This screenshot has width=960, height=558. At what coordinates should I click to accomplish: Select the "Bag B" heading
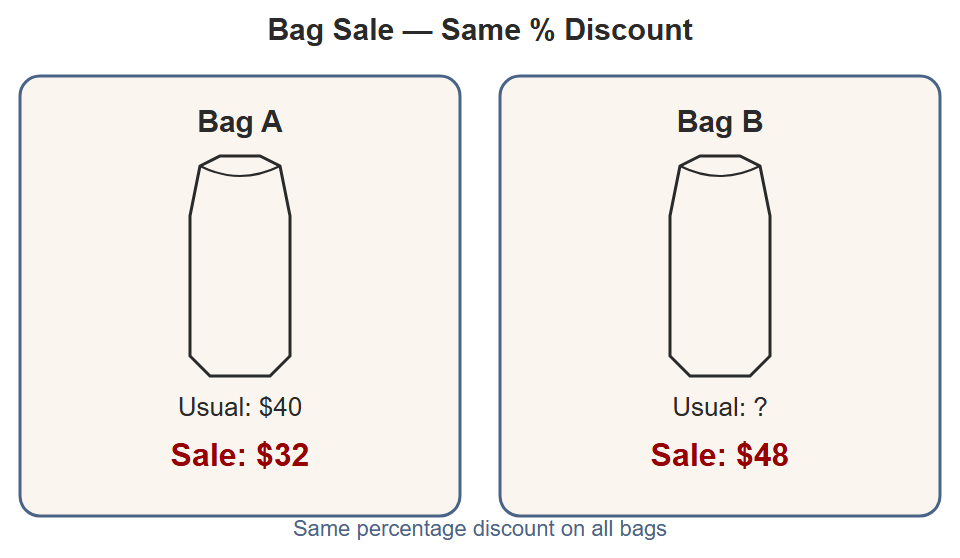coord(720,121)
